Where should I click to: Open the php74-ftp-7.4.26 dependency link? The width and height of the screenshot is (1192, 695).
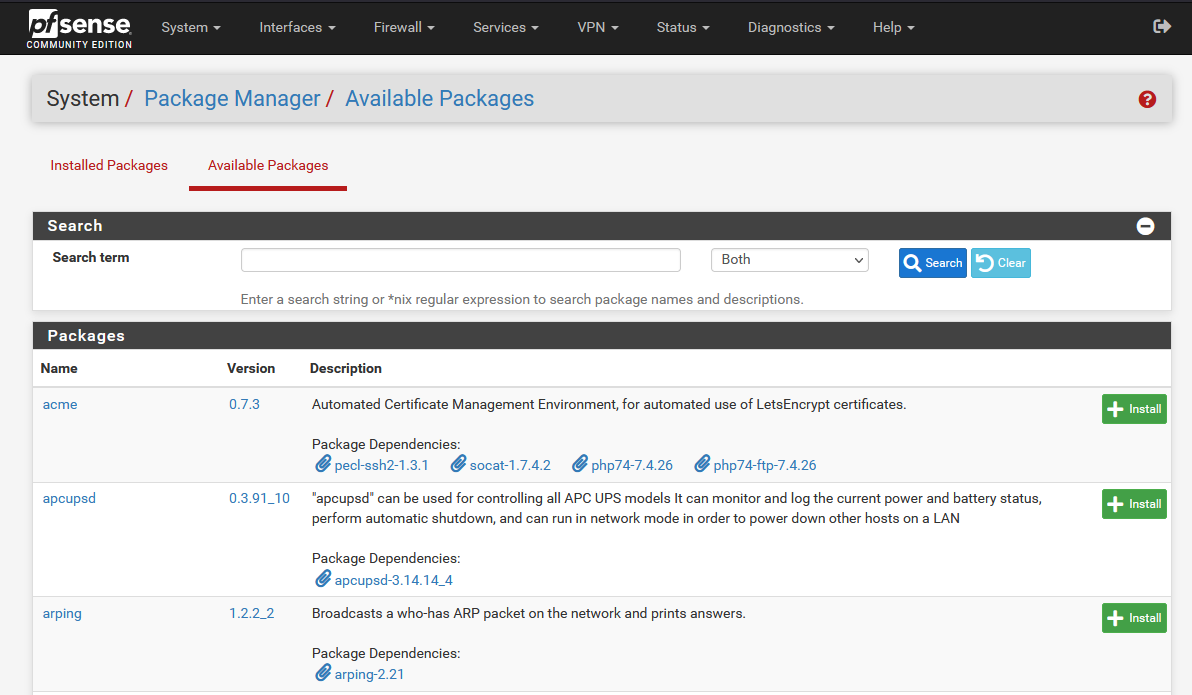[765, 465]
